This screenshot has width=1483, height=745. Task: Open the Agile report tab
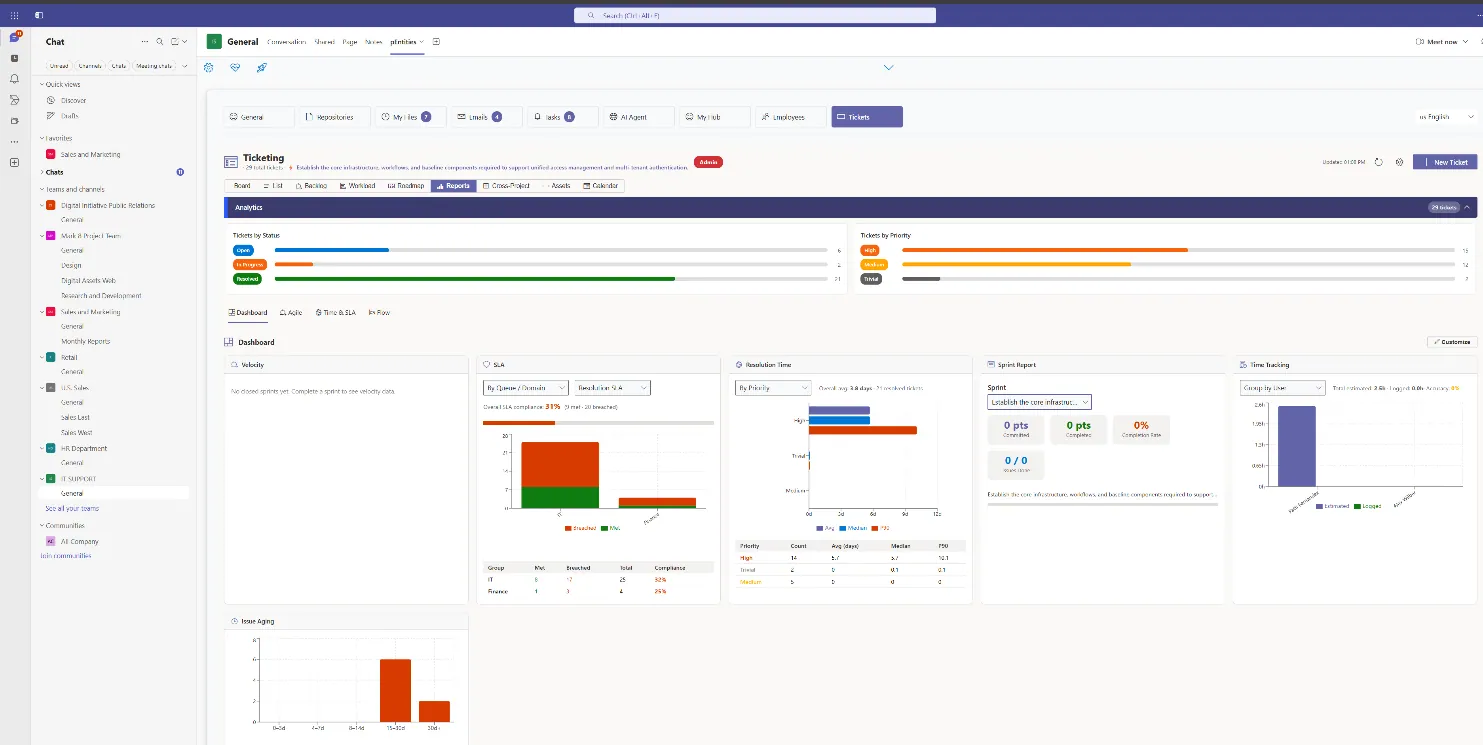click(291, 313)
